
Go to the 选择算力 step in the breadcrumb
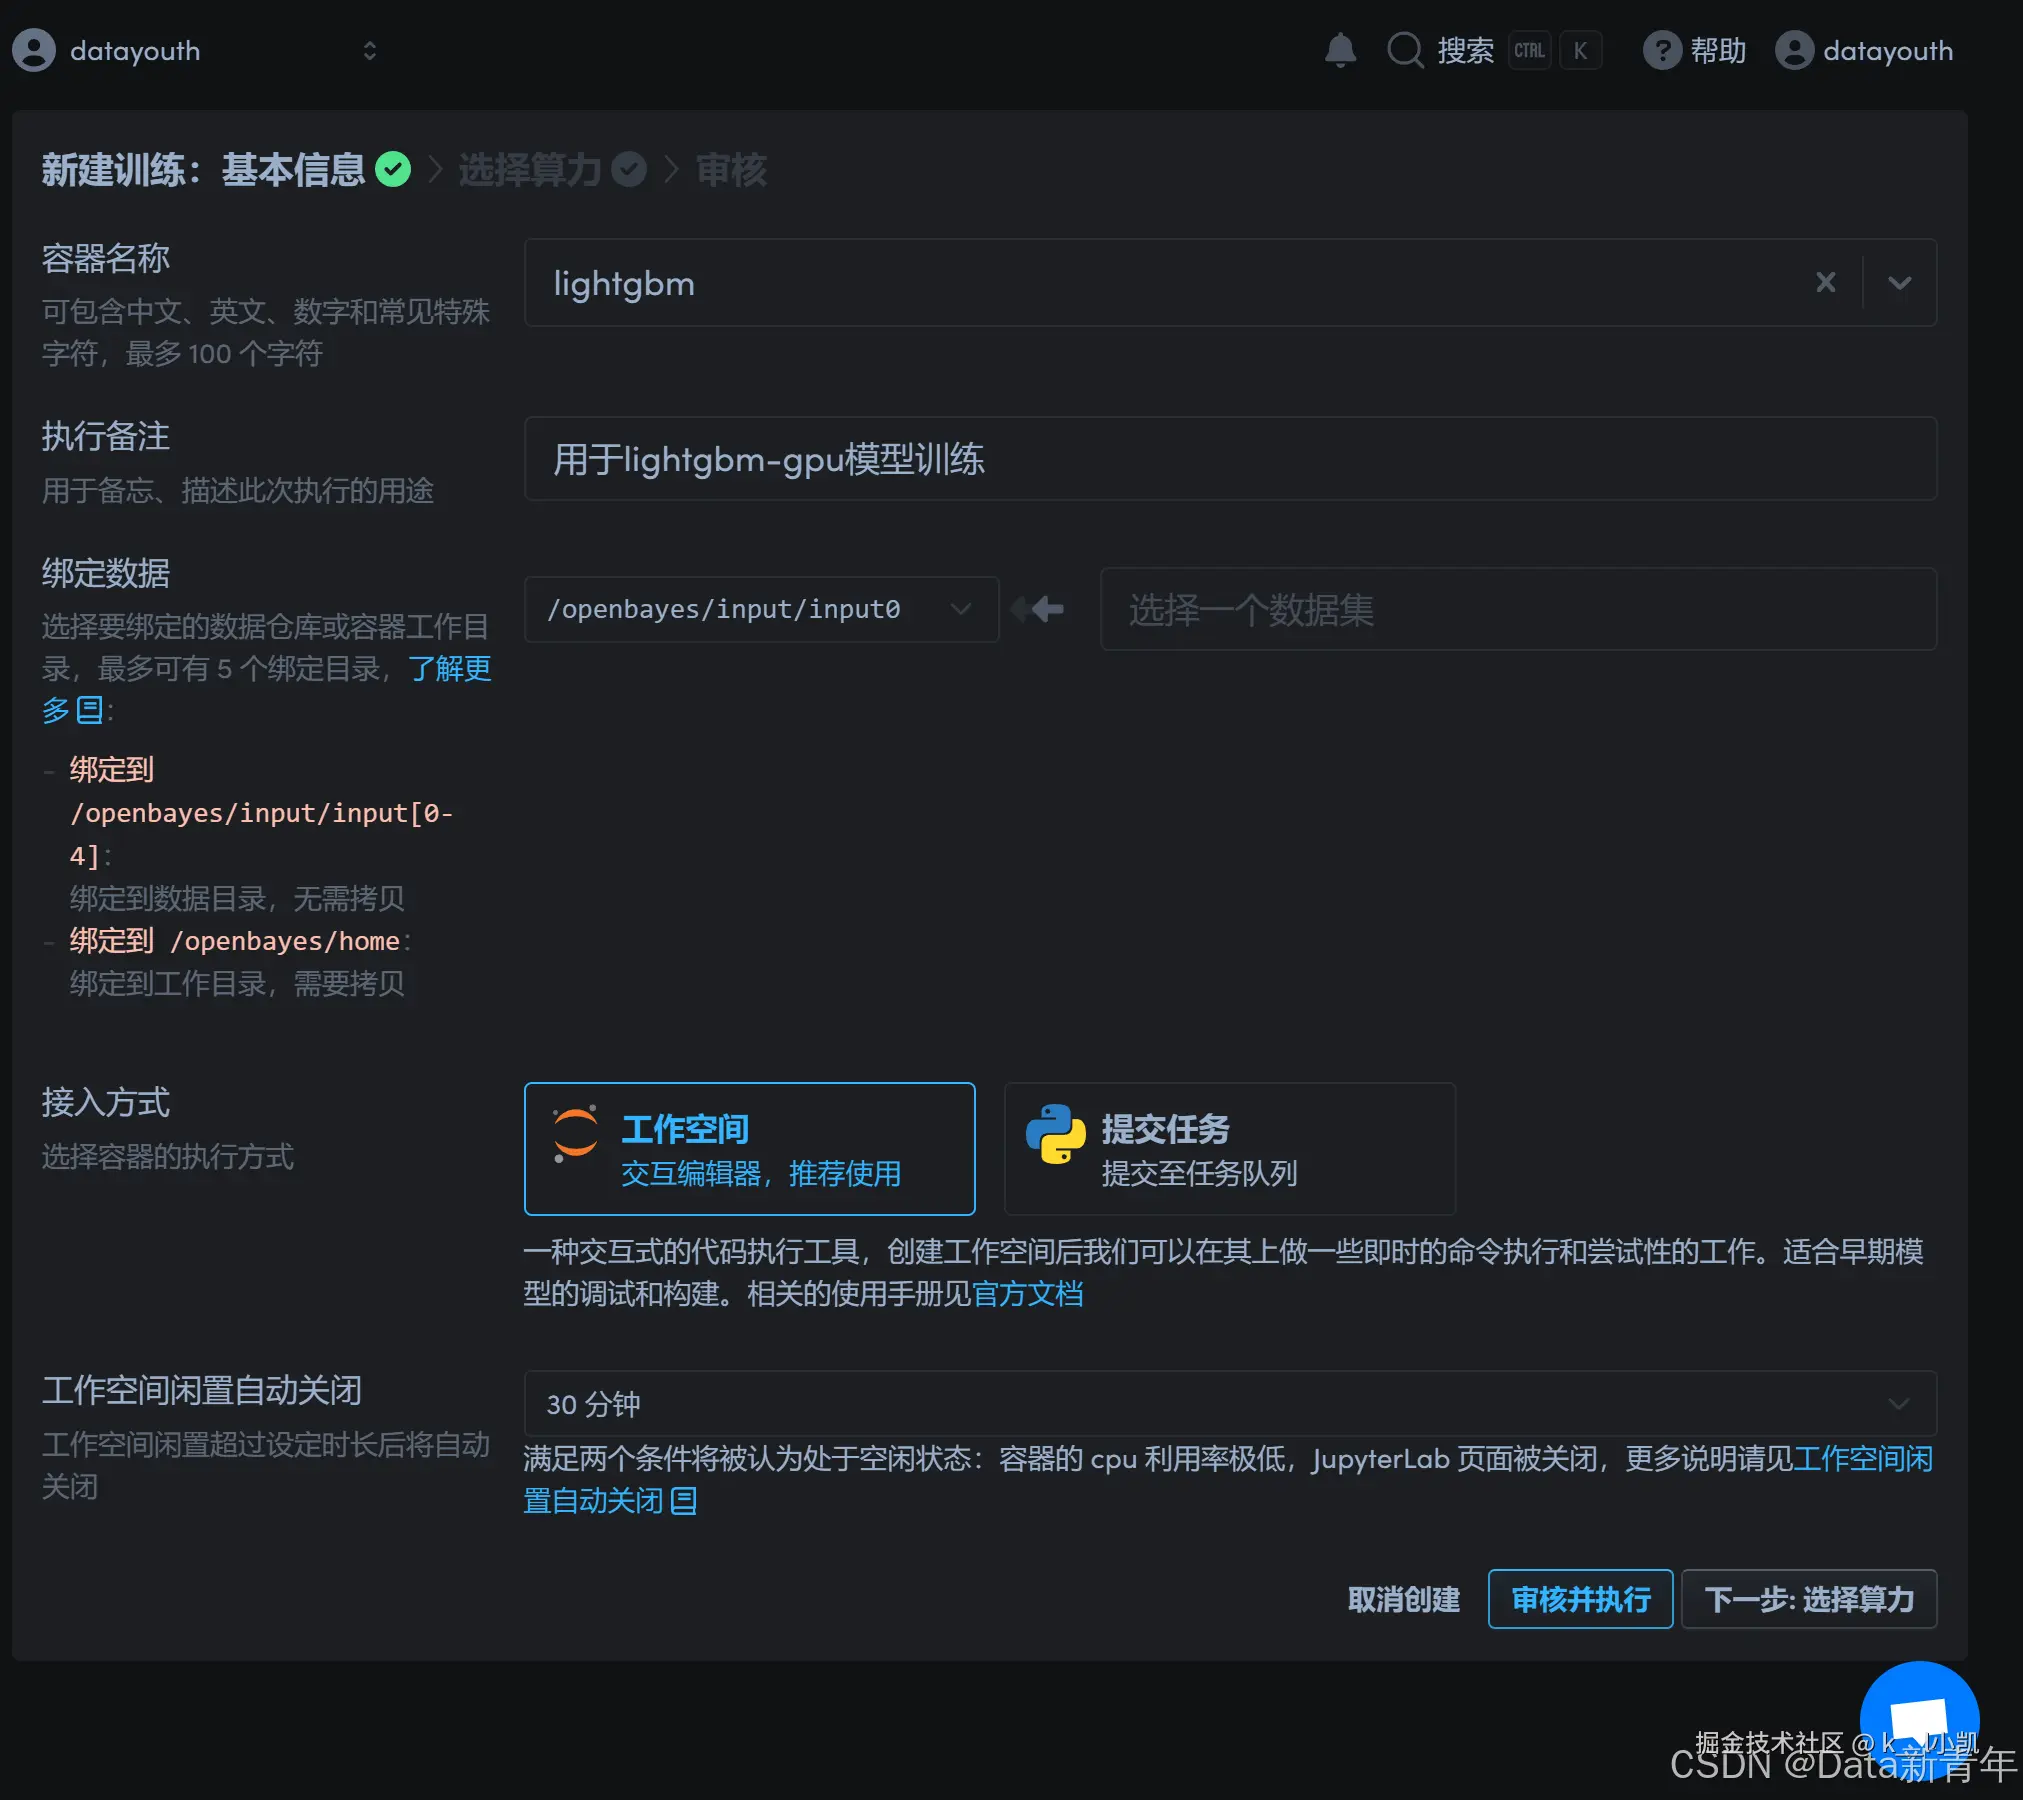tap(530, 170)
